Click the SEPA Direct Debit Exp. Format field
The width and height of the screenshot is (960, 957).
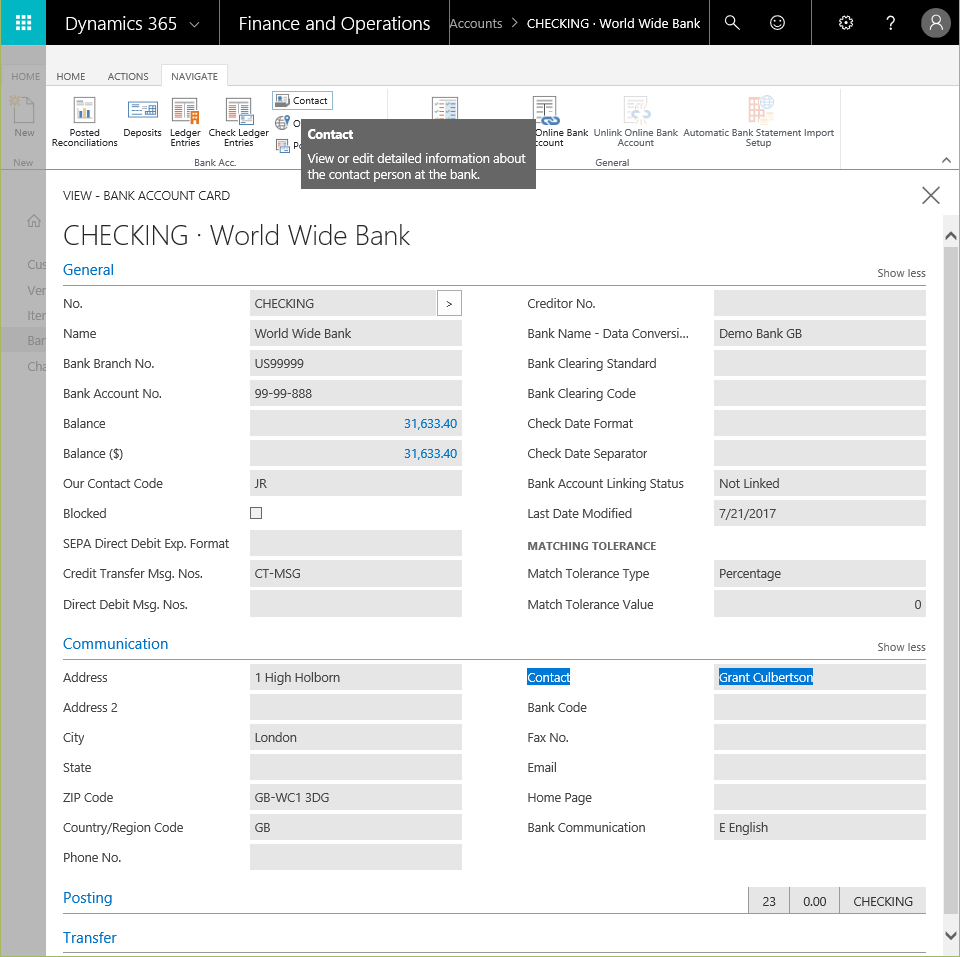[356, 544]
